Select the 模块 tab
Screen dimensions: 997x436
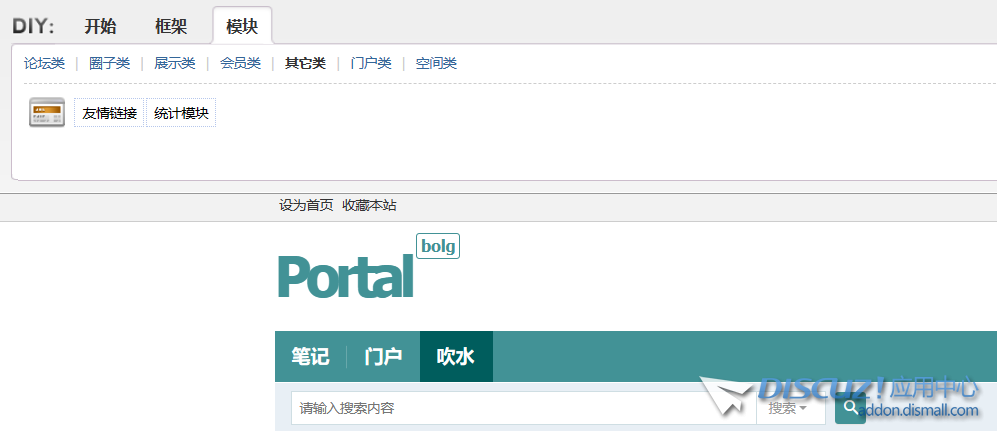242,26
